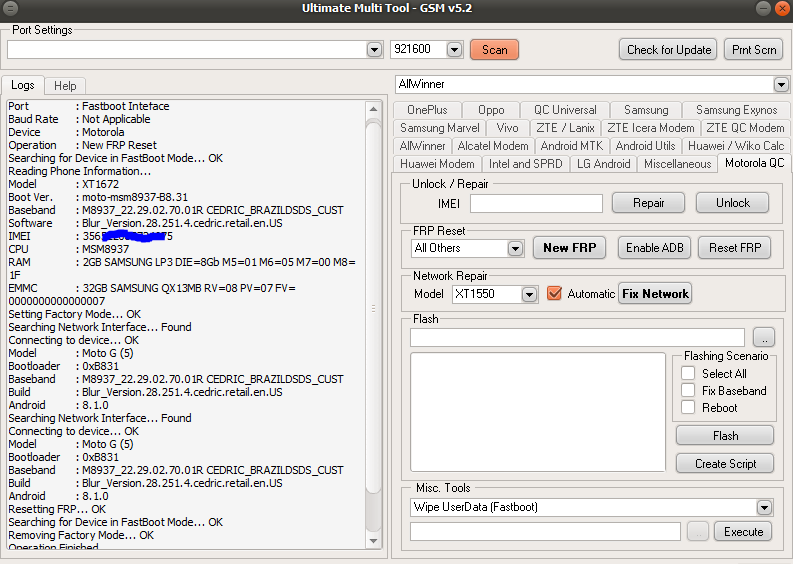Open the Android MTK tab
This screenshot has height=564, width=793.
pos(571,146)
